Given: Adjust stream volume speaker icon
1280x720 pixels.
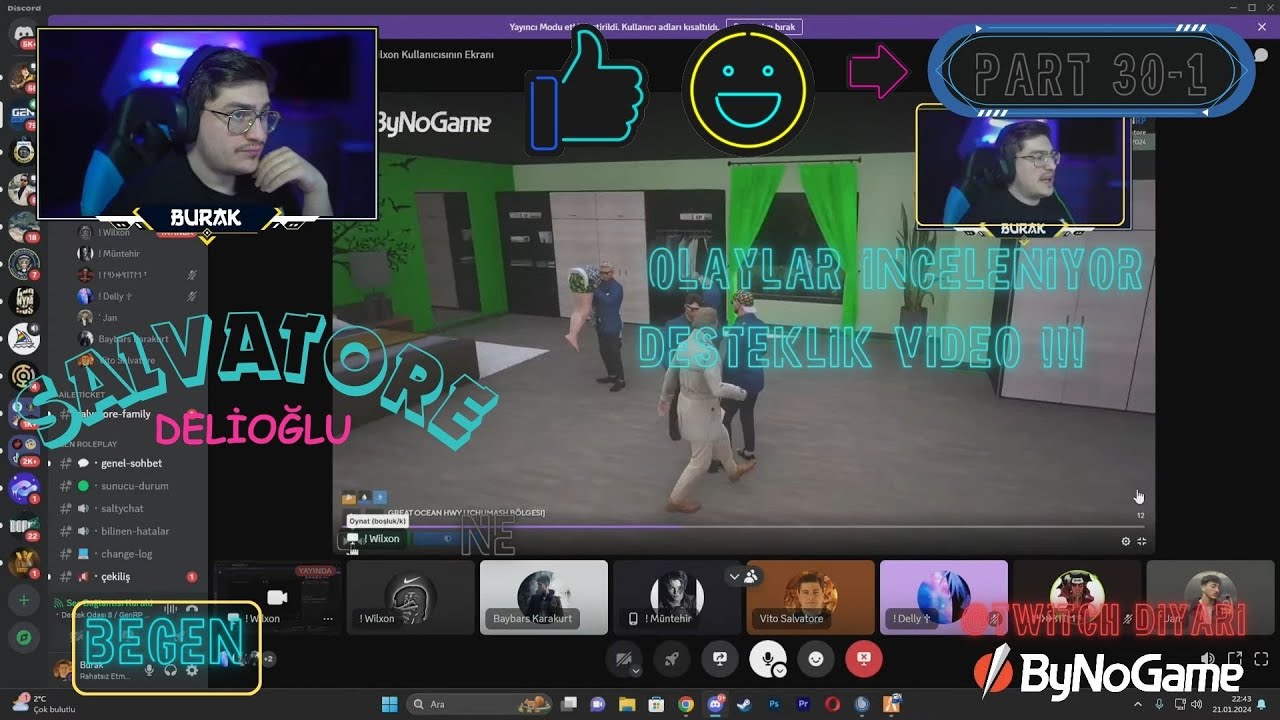Looking at the screenshot, I should 1208,659.
